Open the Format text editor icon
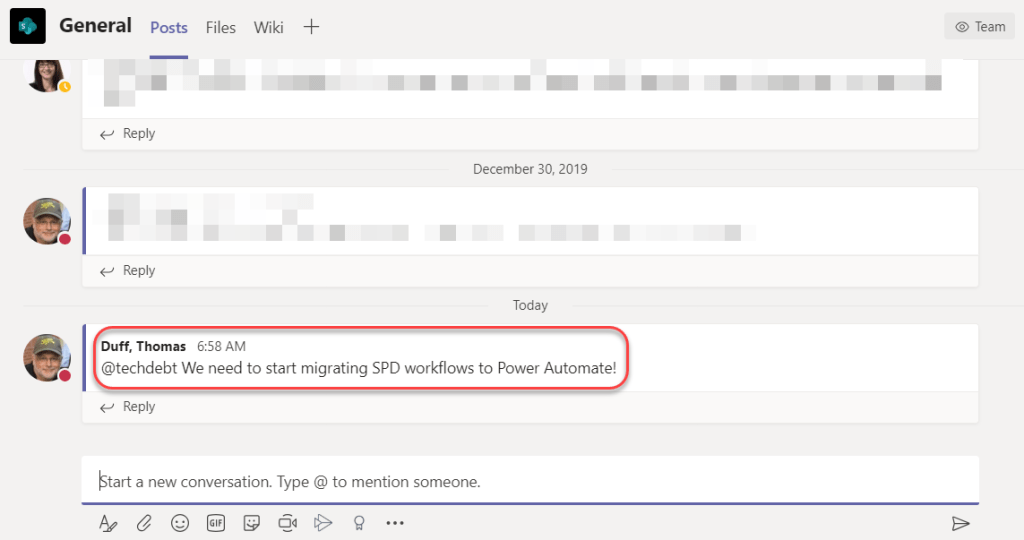 (x=108, y=523)
